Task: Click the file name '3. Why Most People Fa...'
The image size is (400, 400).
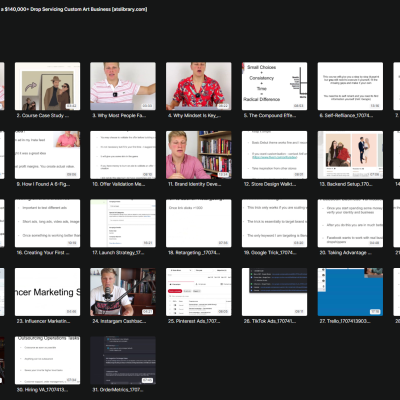Action: pos(119,116)
